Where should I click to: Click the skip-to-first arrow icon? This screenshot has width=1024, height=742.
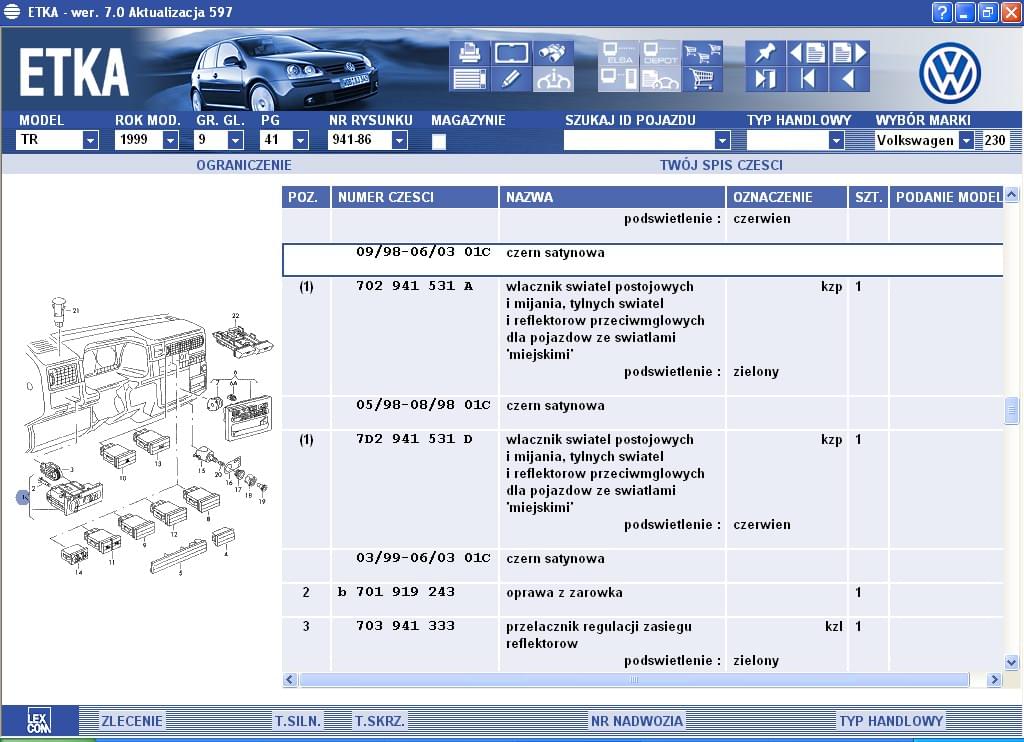point(807,79)
